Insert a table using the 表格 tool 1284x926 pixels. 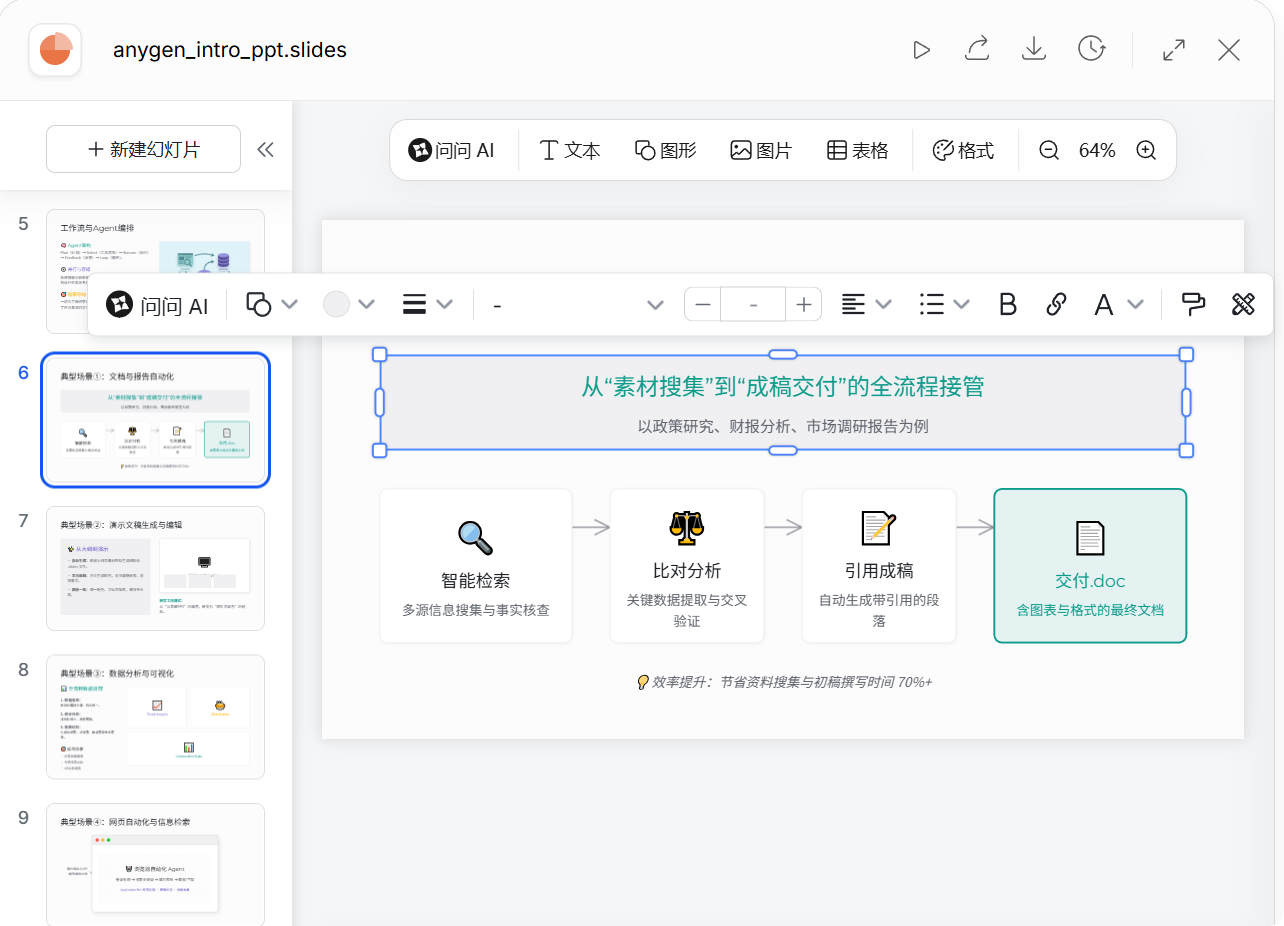[x=857, y=150]
